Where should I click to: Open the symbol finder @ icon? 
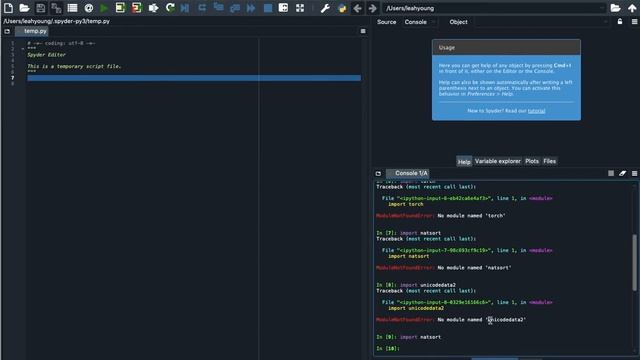(x=89, y=8)
